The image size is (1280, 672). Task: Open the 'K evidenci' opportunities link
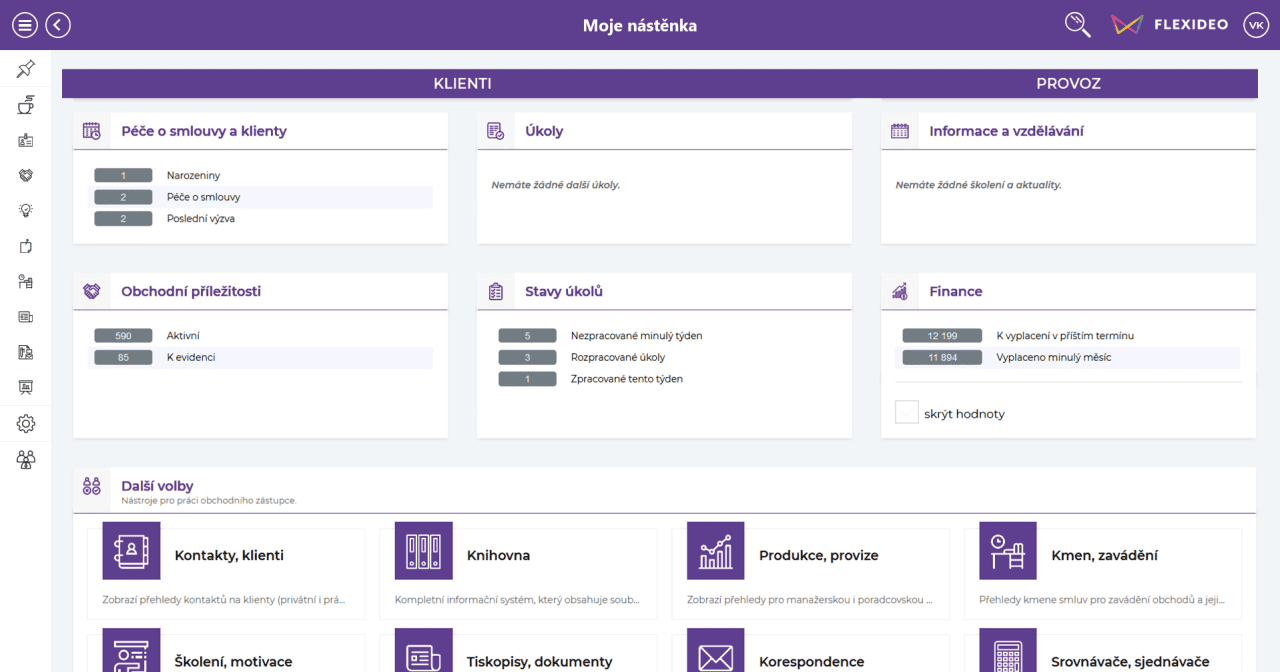260,357
